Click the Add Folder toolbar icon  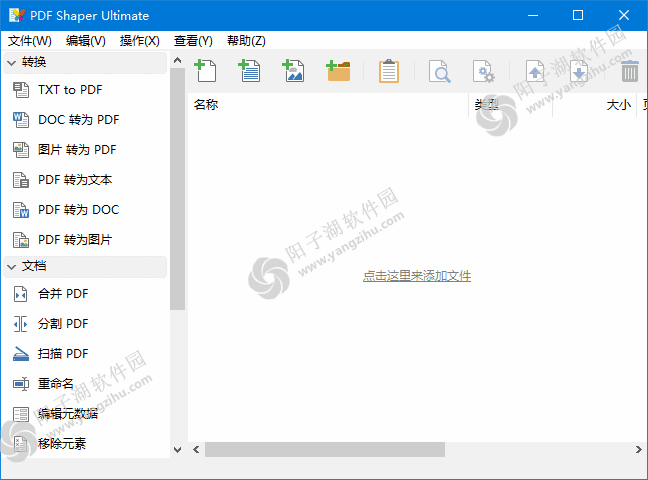pos(338,71)
